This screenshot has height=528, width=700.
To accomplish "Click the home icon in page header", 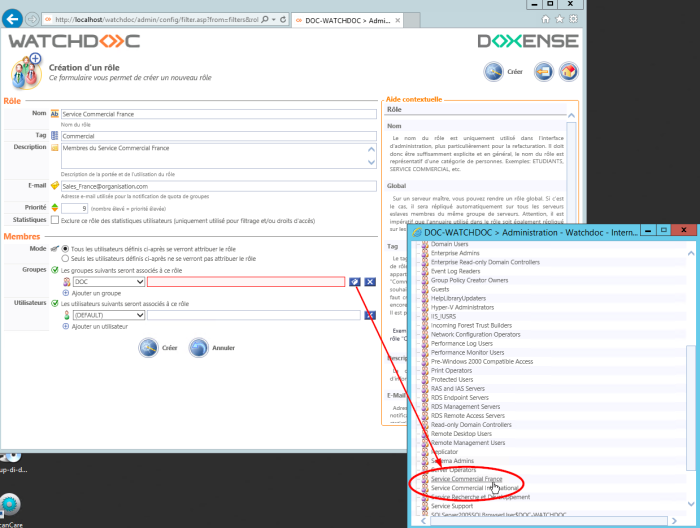I will tap(568, 72).
